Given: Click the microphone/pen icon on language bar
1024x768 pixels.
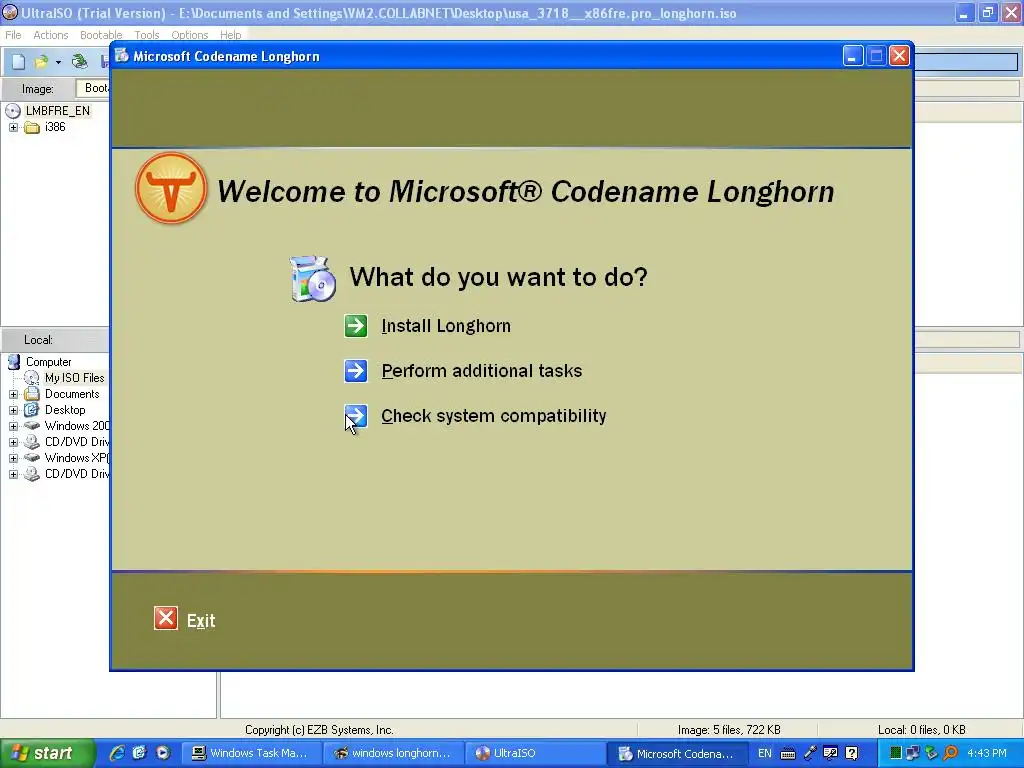Looking at the screenshot, I should (810, 753).
